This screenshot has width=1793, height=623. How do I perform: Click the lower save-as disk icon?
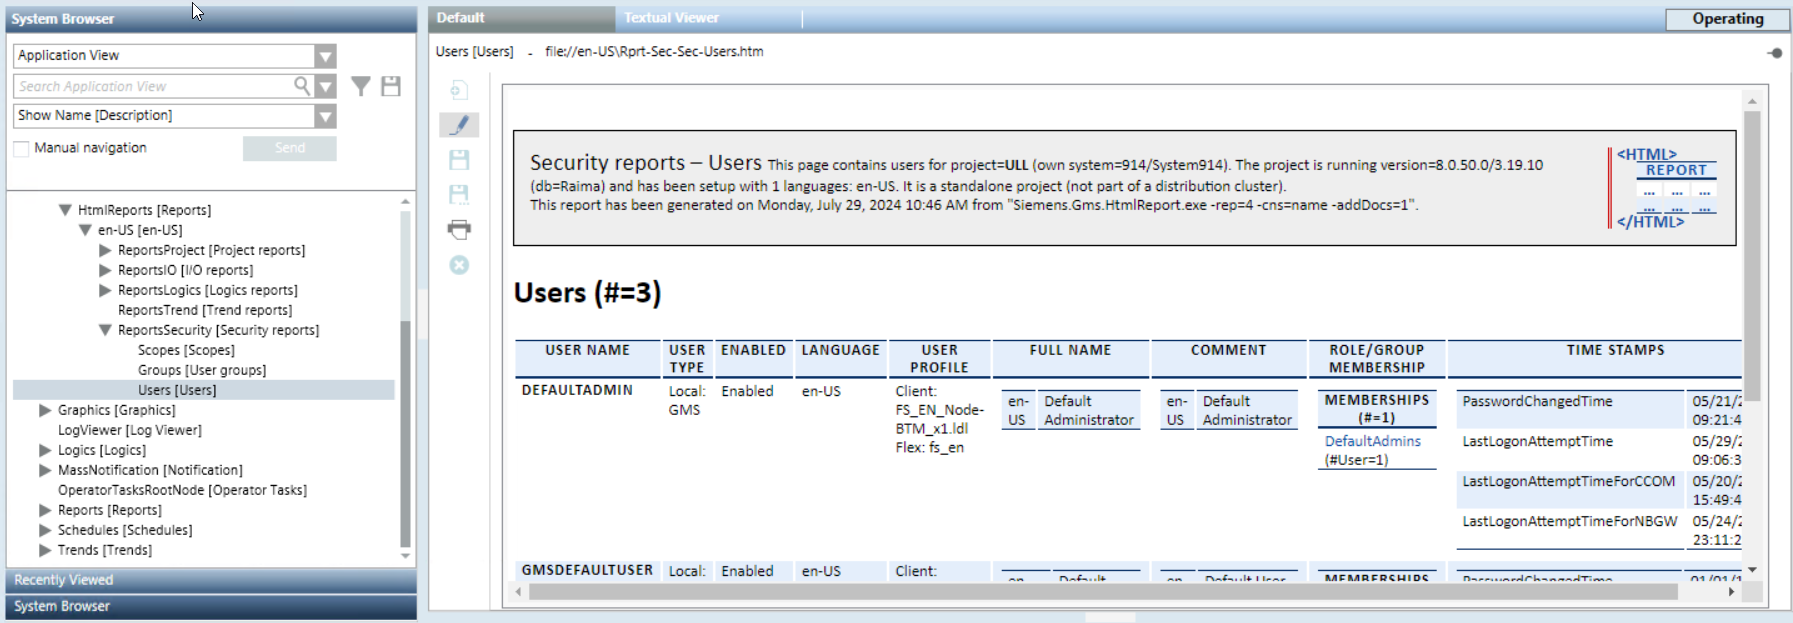click(459, 195)
